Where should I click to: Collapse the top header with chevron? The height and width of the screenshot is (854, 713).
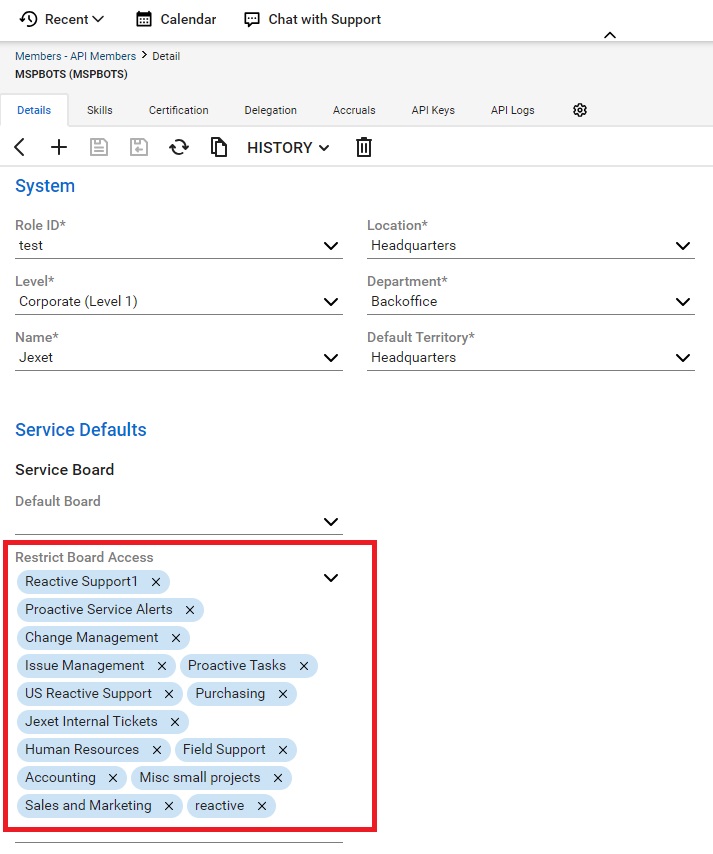click(x=610, y=35)
